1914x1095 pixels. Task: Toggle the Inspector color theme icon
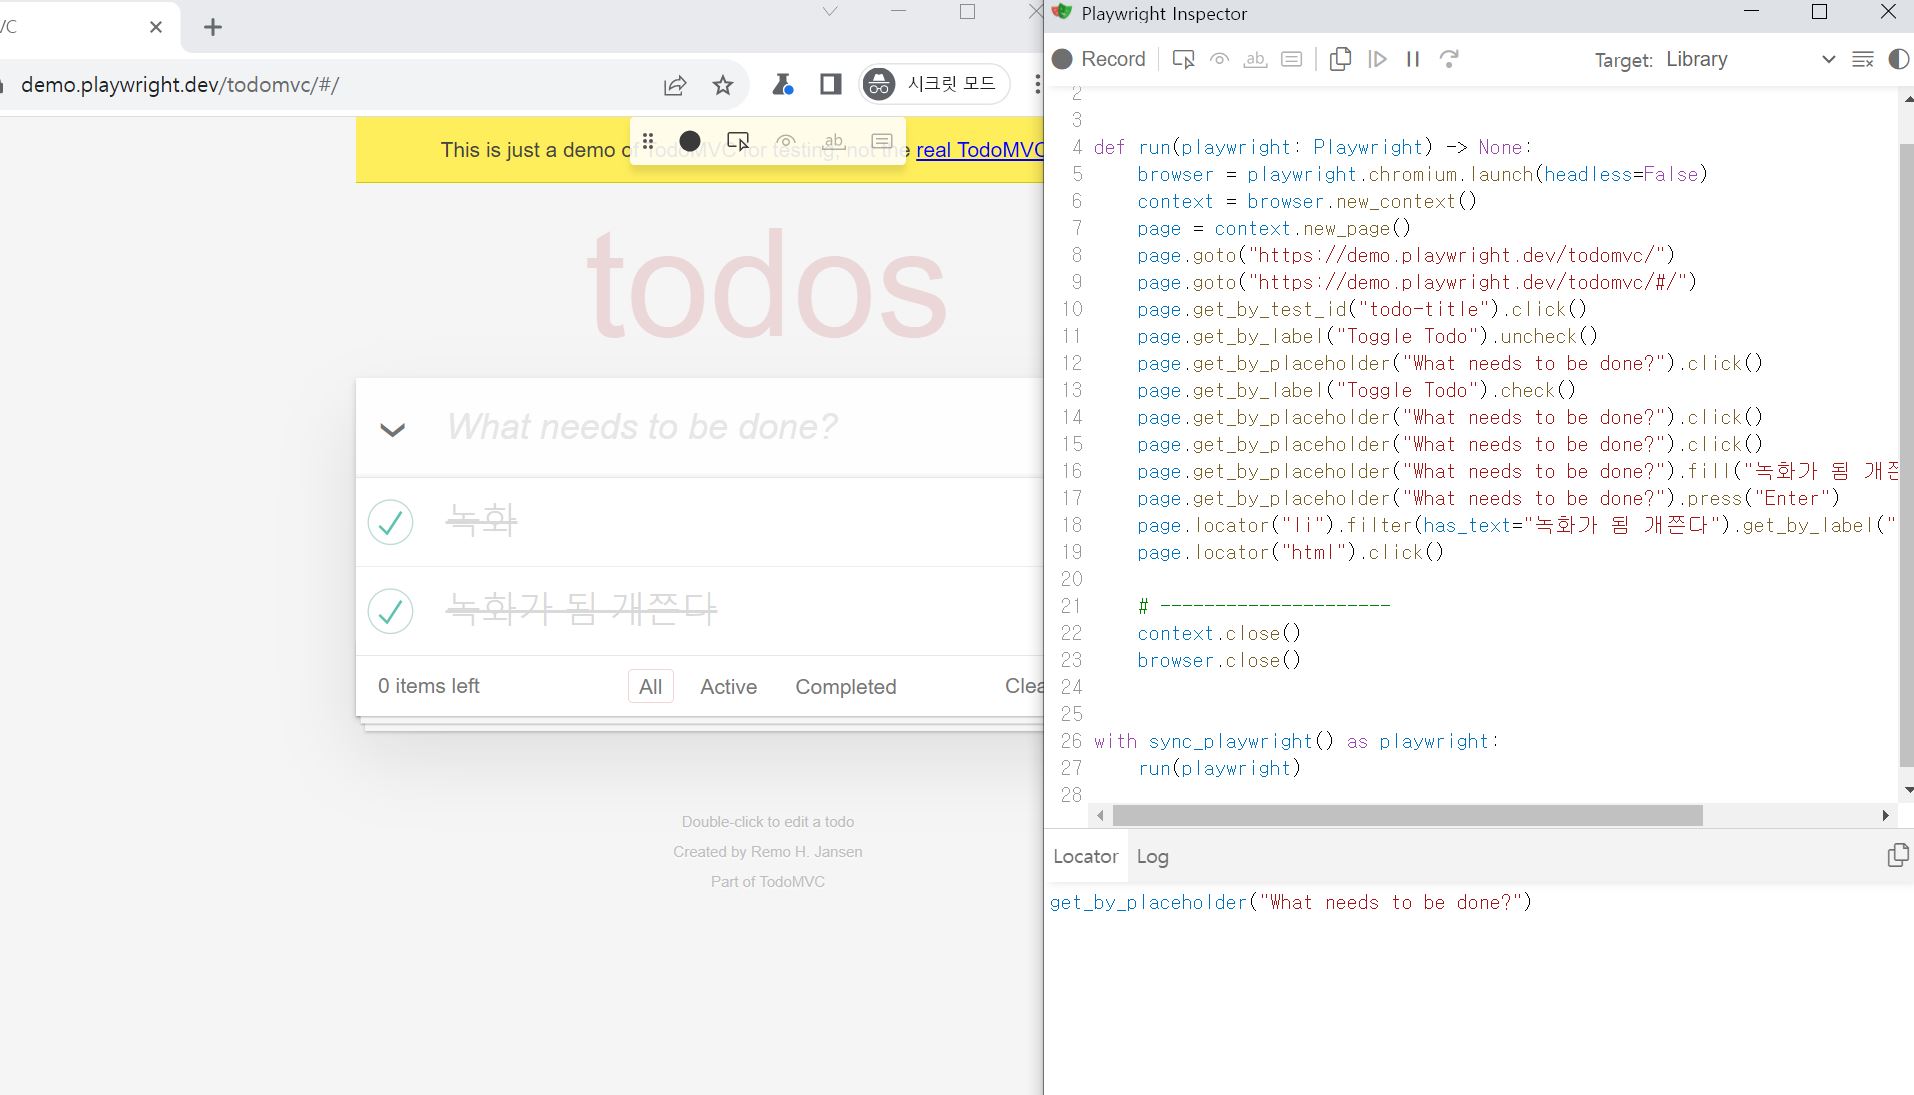(1897, 59)
